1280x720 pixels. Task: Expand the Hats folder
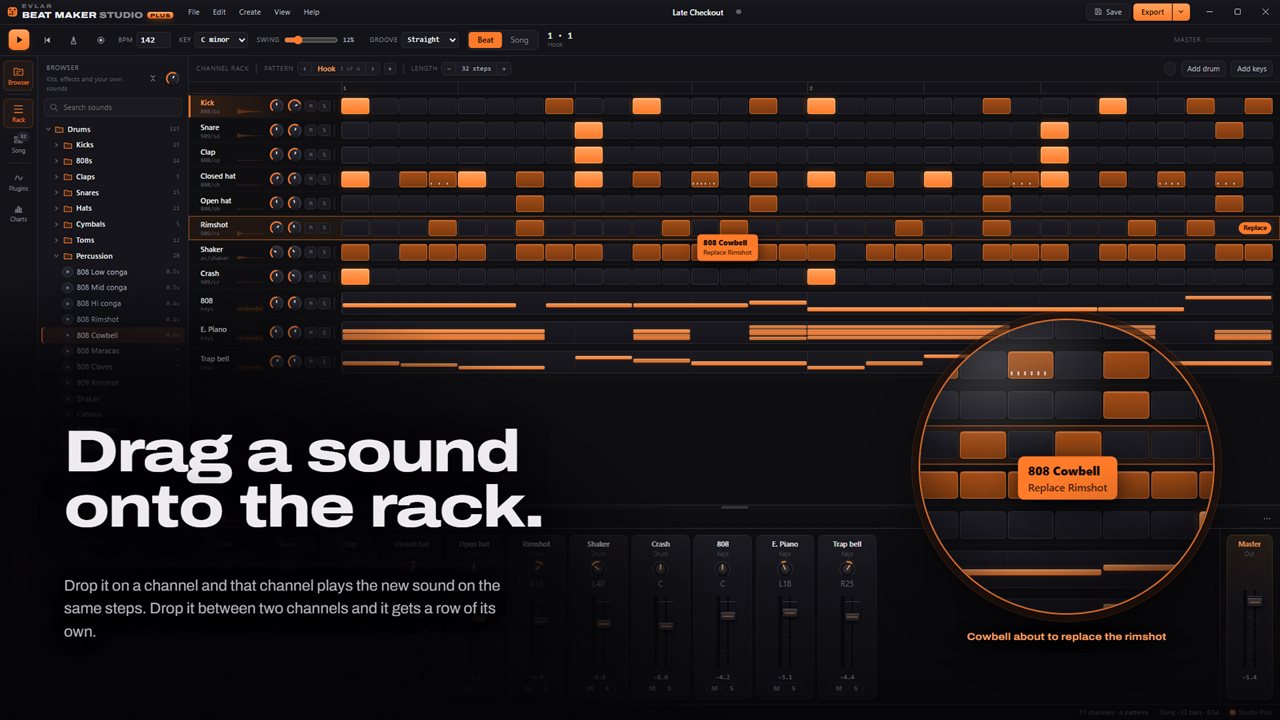[57, 208]
